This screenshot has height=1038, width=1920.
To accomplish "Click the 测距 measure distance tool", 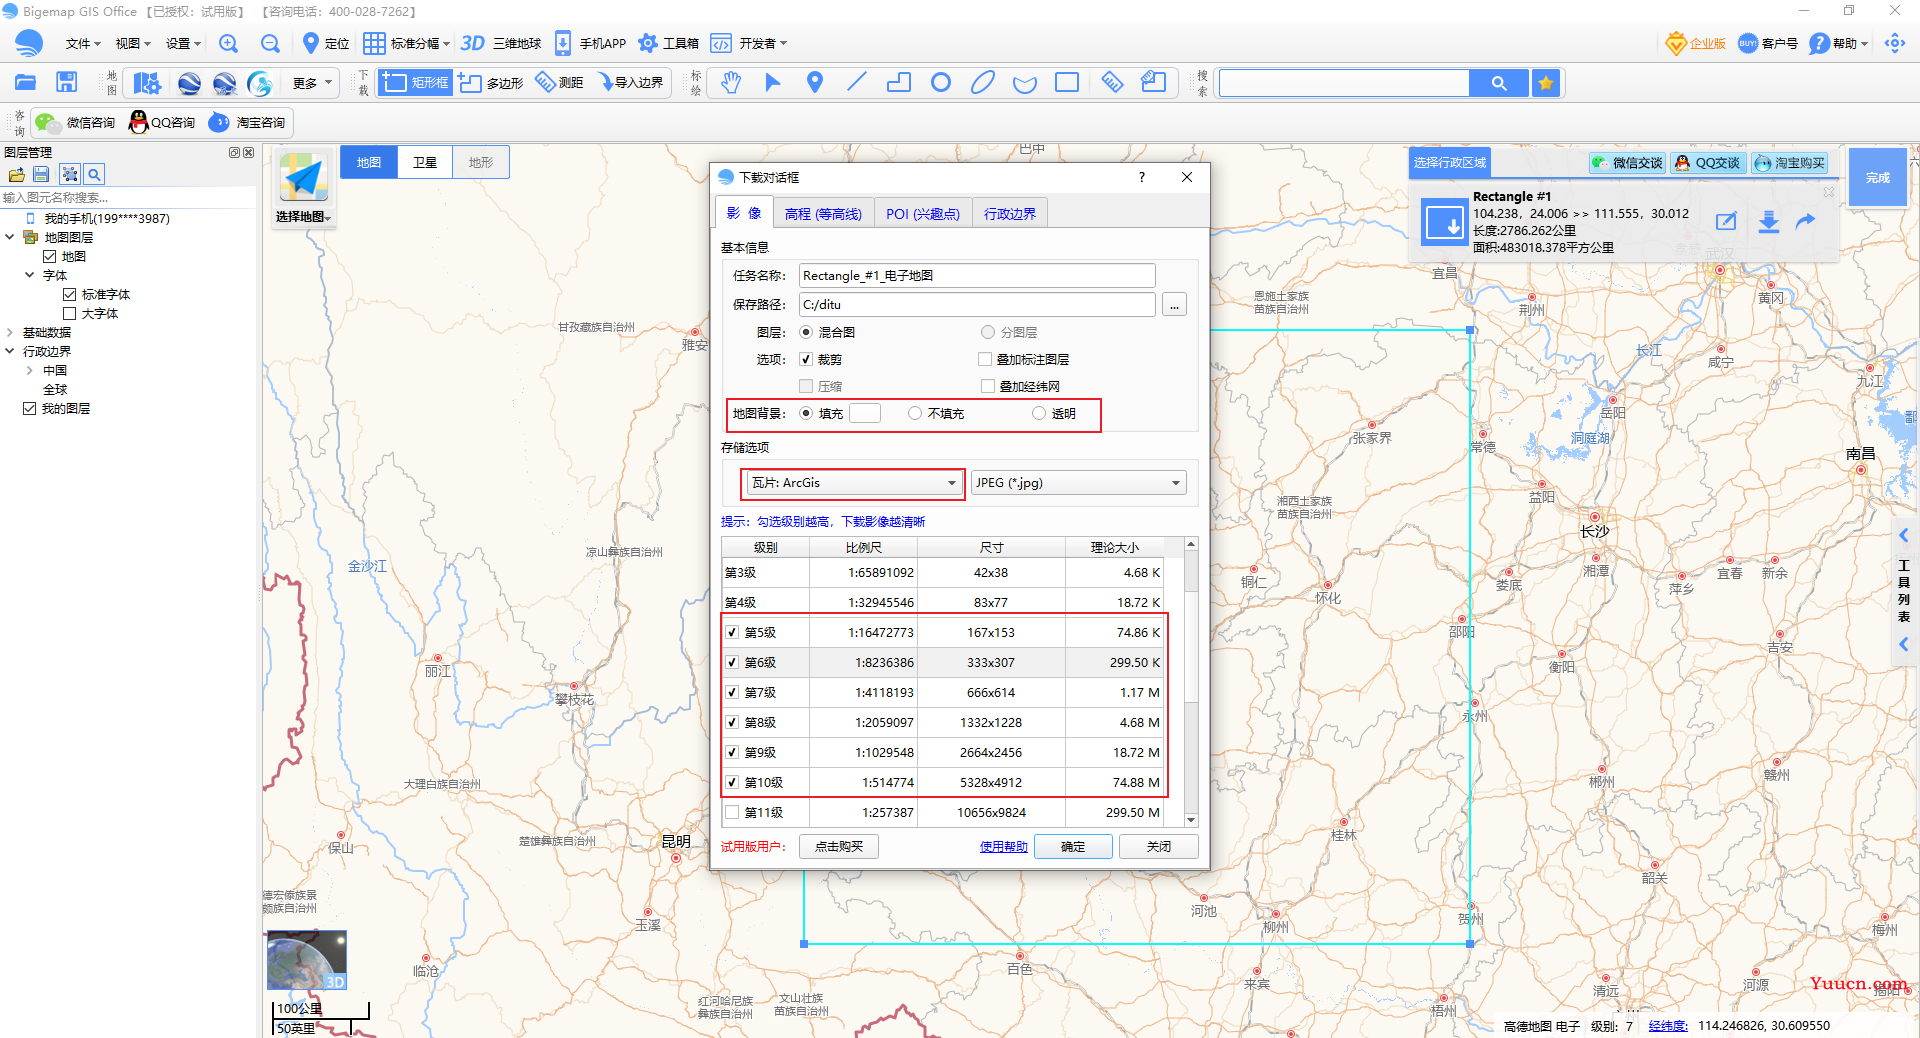I will [560, 83].
